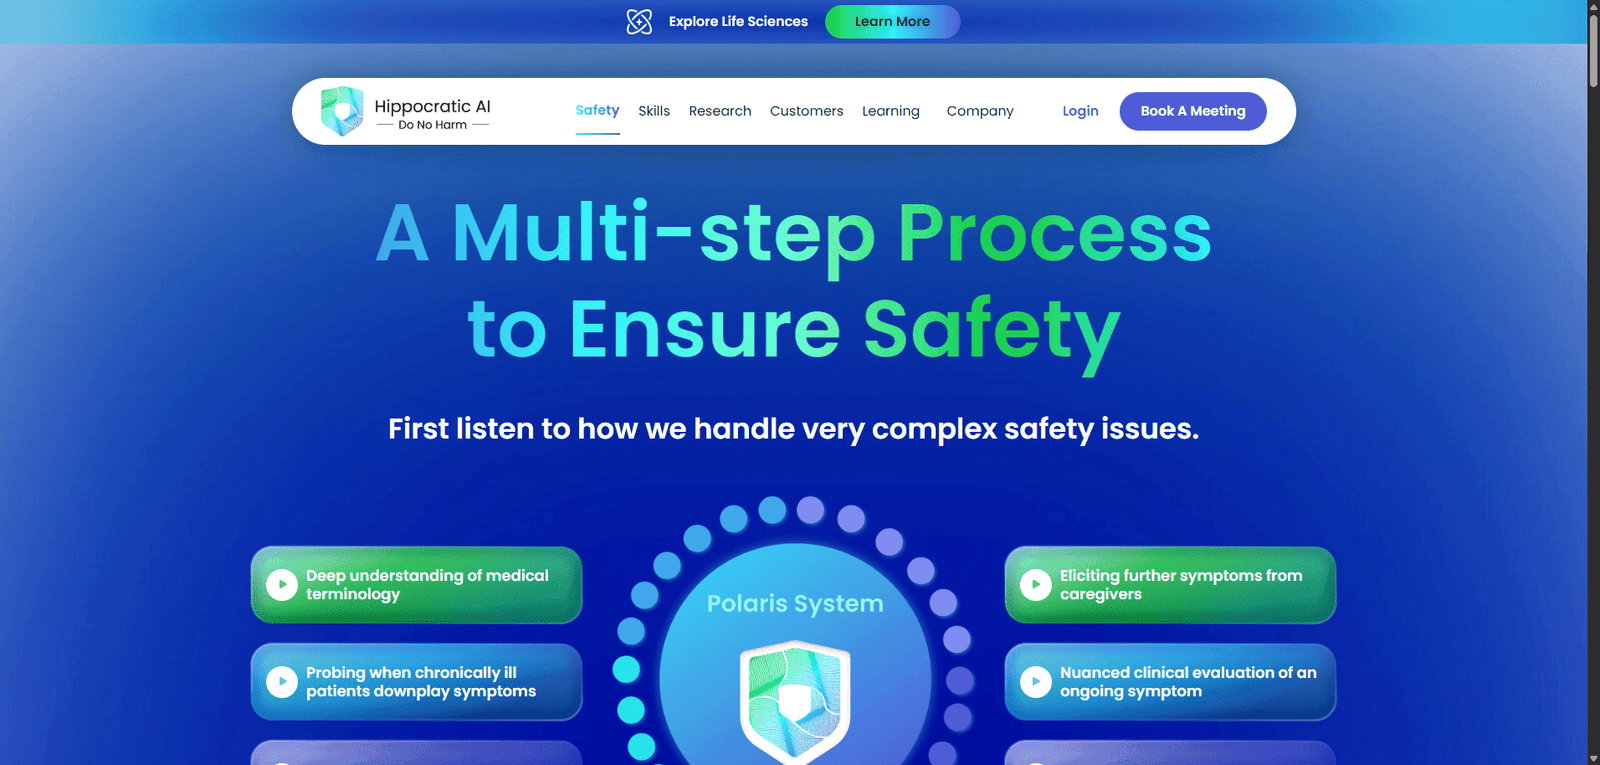Screen dimensions: 1600x765
Task: Click the Polaris System title circle
Action: pyautogui.click(x=795, y=603)
